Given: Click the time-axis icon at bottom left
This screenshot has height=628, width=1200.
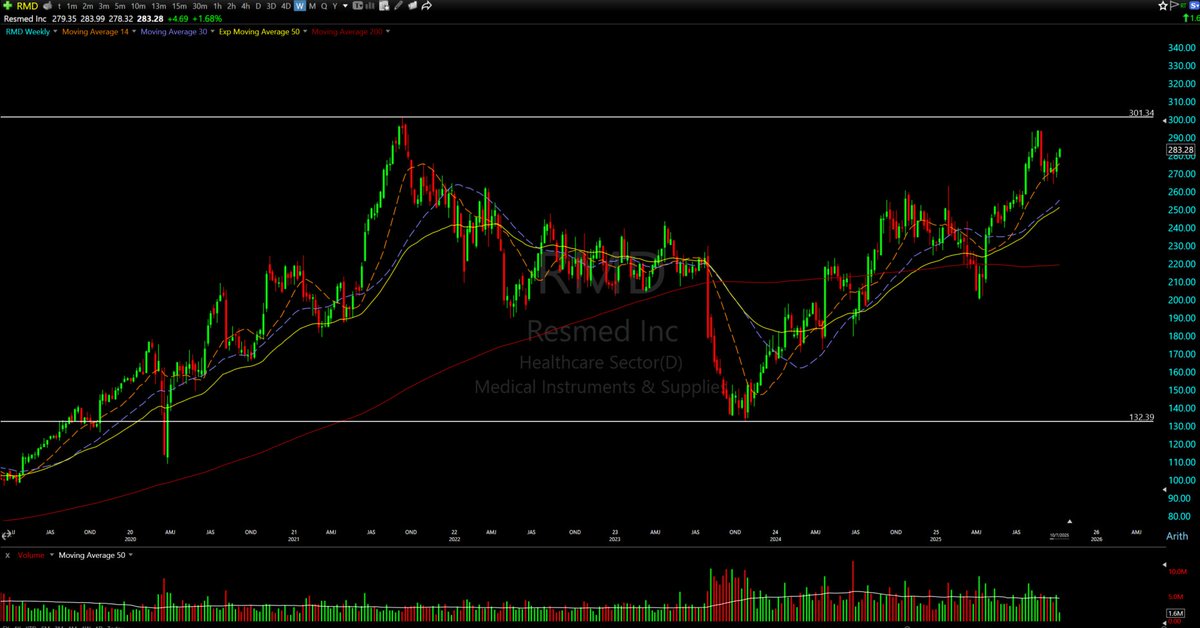Looking at the screenshot, I should coord(9,537).
